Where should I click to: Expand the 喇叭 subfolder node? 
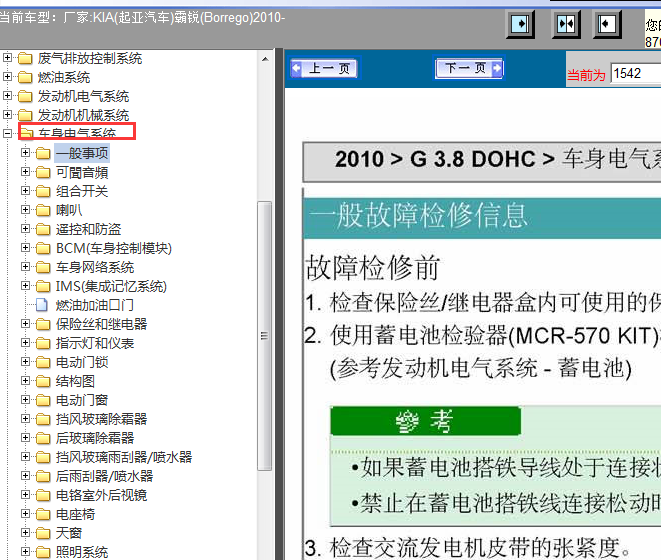coord(26,210)
